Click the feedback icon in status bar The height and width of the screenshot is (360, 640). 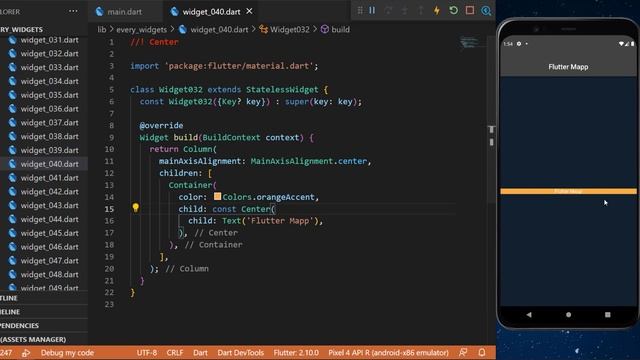point(463,352)
